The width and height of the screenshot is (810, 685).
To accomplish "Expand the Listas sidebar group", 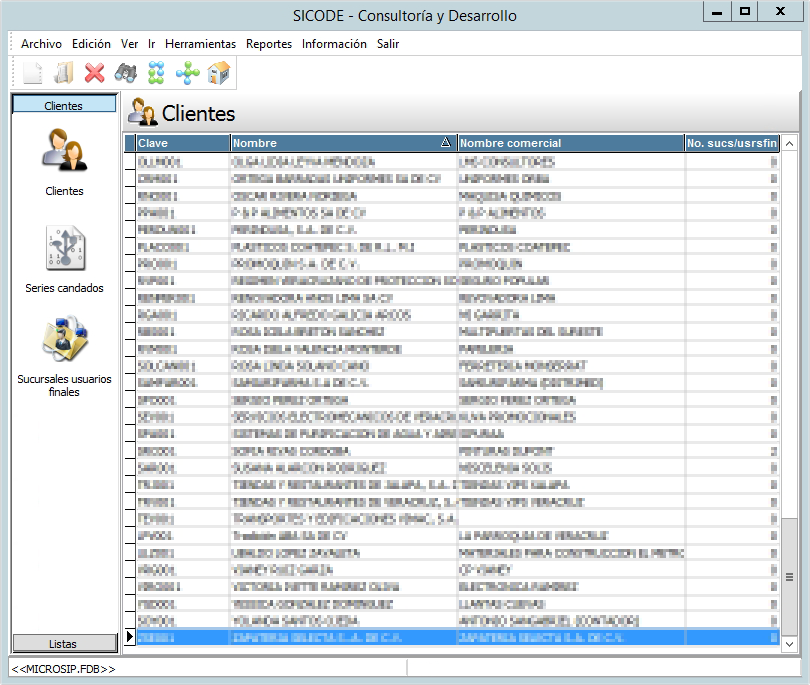I will coord(63,643).
